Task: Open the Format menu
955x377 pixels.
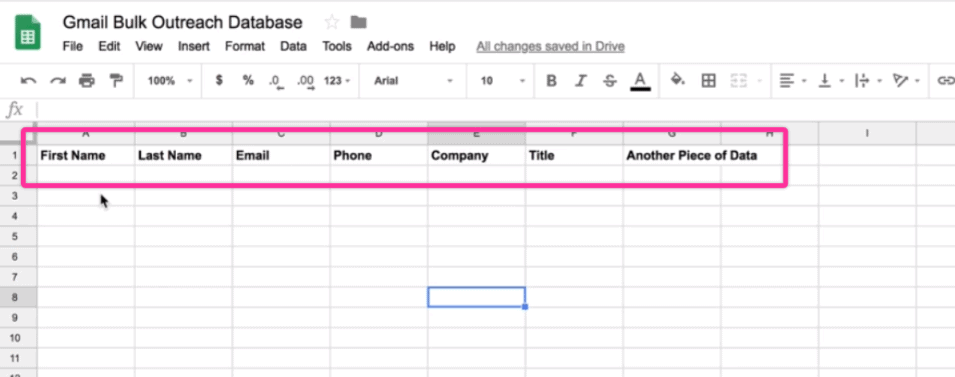Action: [x=245, y=46]
